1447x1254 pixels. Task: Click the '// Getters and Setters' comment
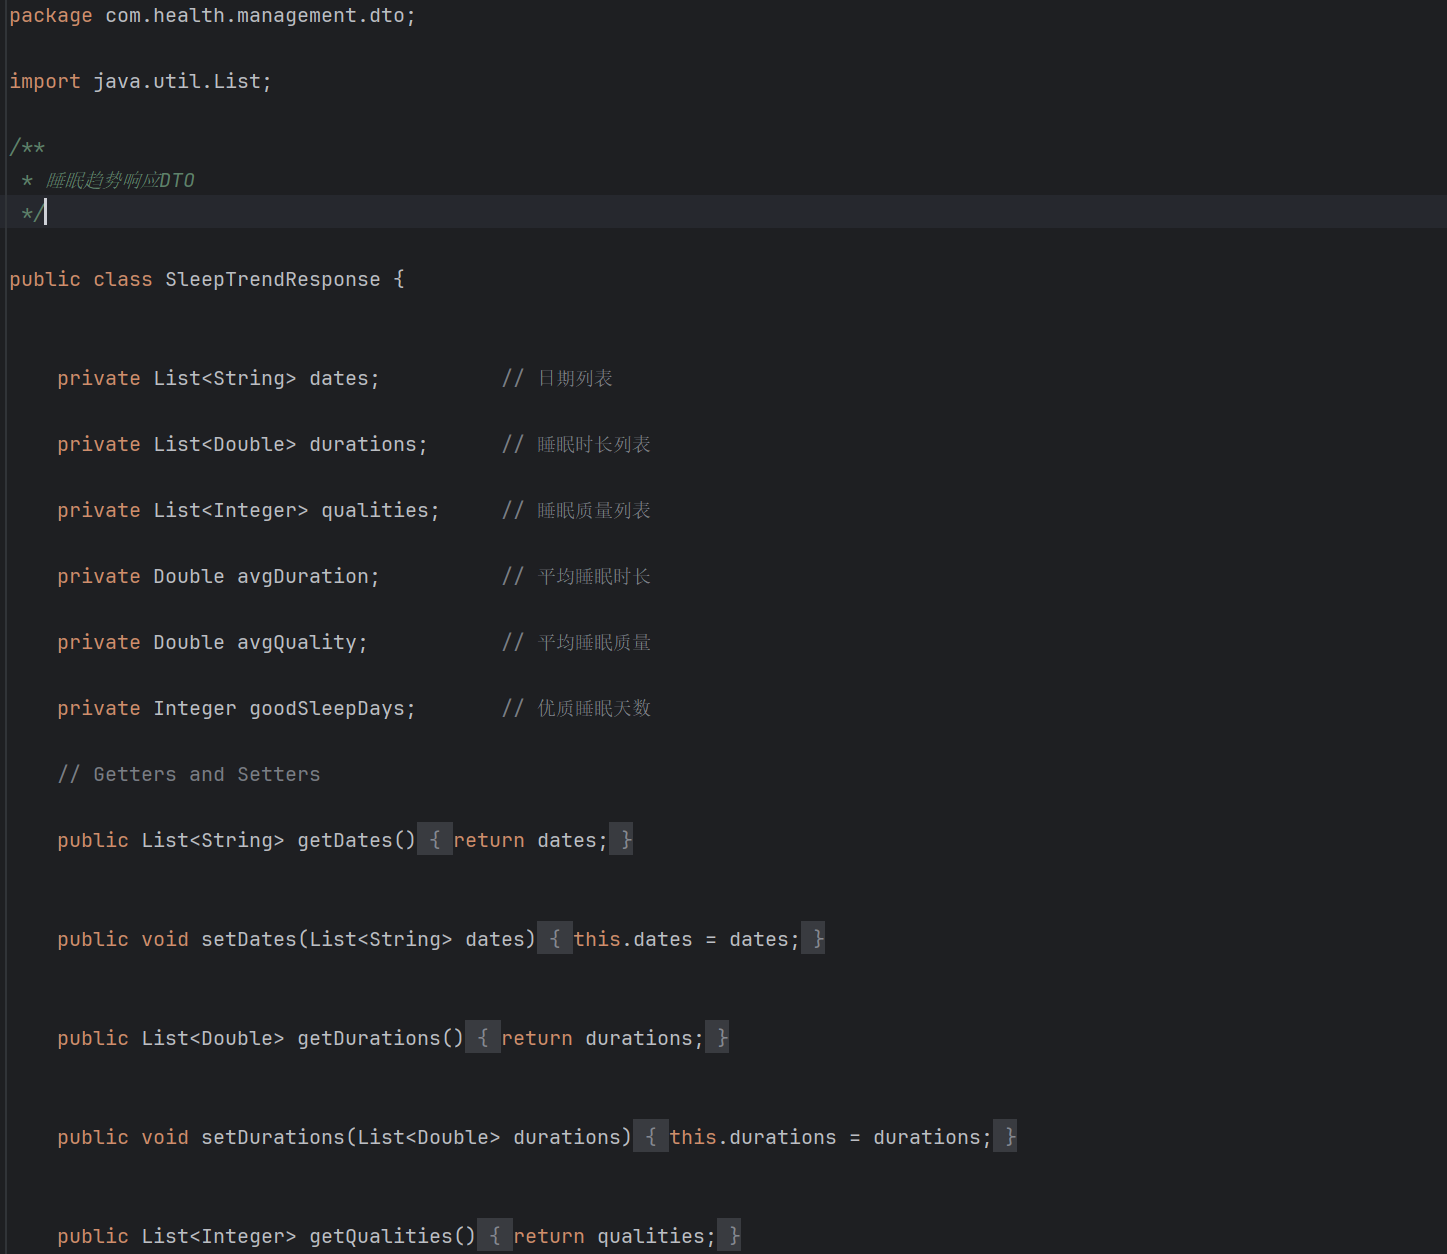tap(189, 775)
